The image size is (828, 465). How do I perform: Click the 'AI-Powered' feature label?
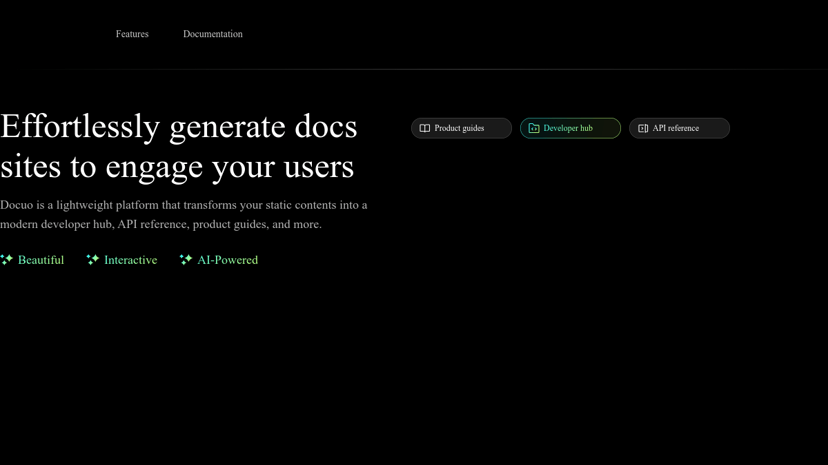[228, 260]
